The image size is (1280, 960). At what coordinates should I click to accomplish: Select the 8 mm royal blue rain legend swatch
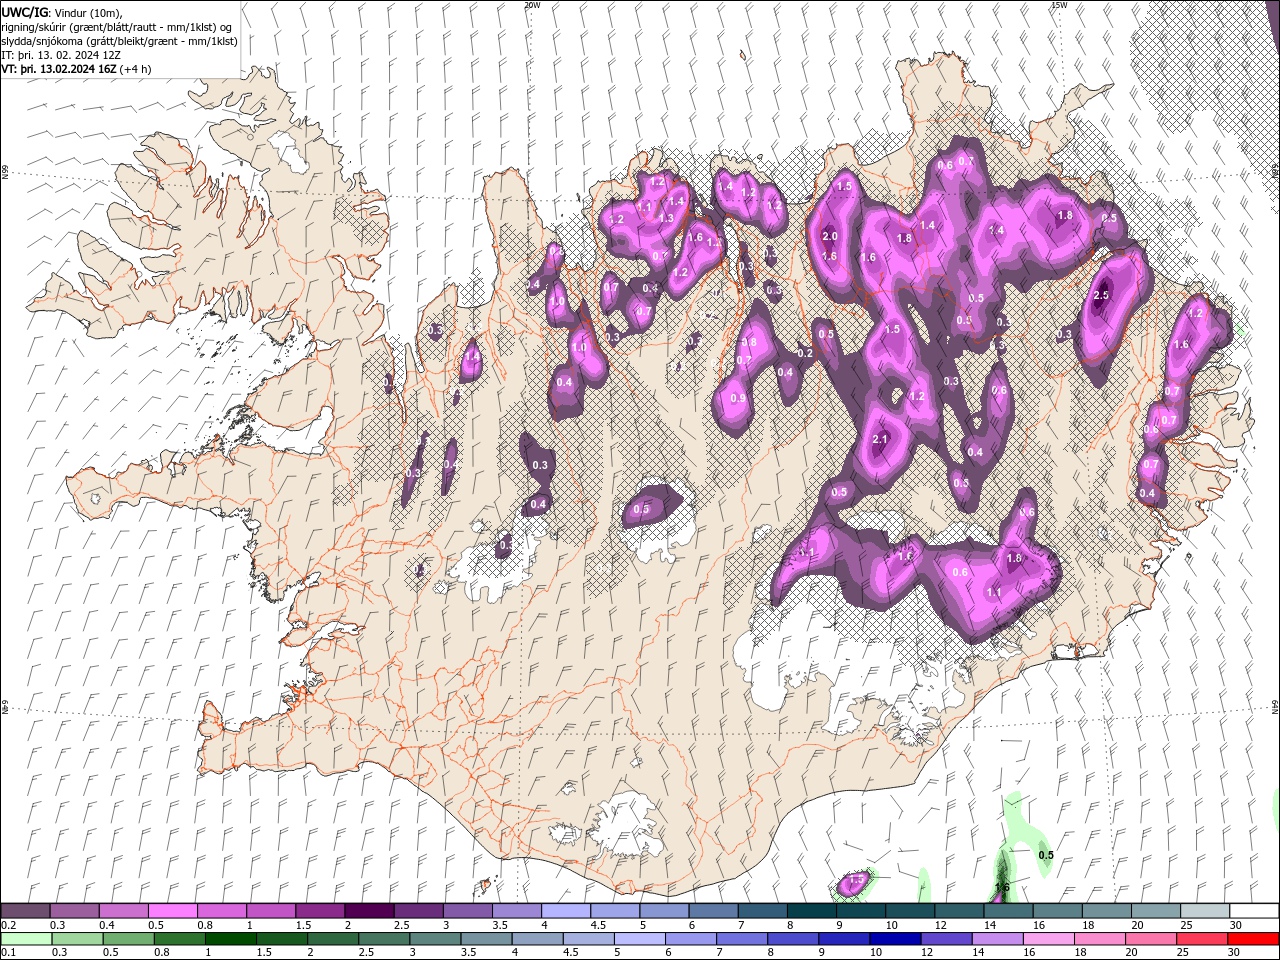pyautogui.click(x=793, y=939)
